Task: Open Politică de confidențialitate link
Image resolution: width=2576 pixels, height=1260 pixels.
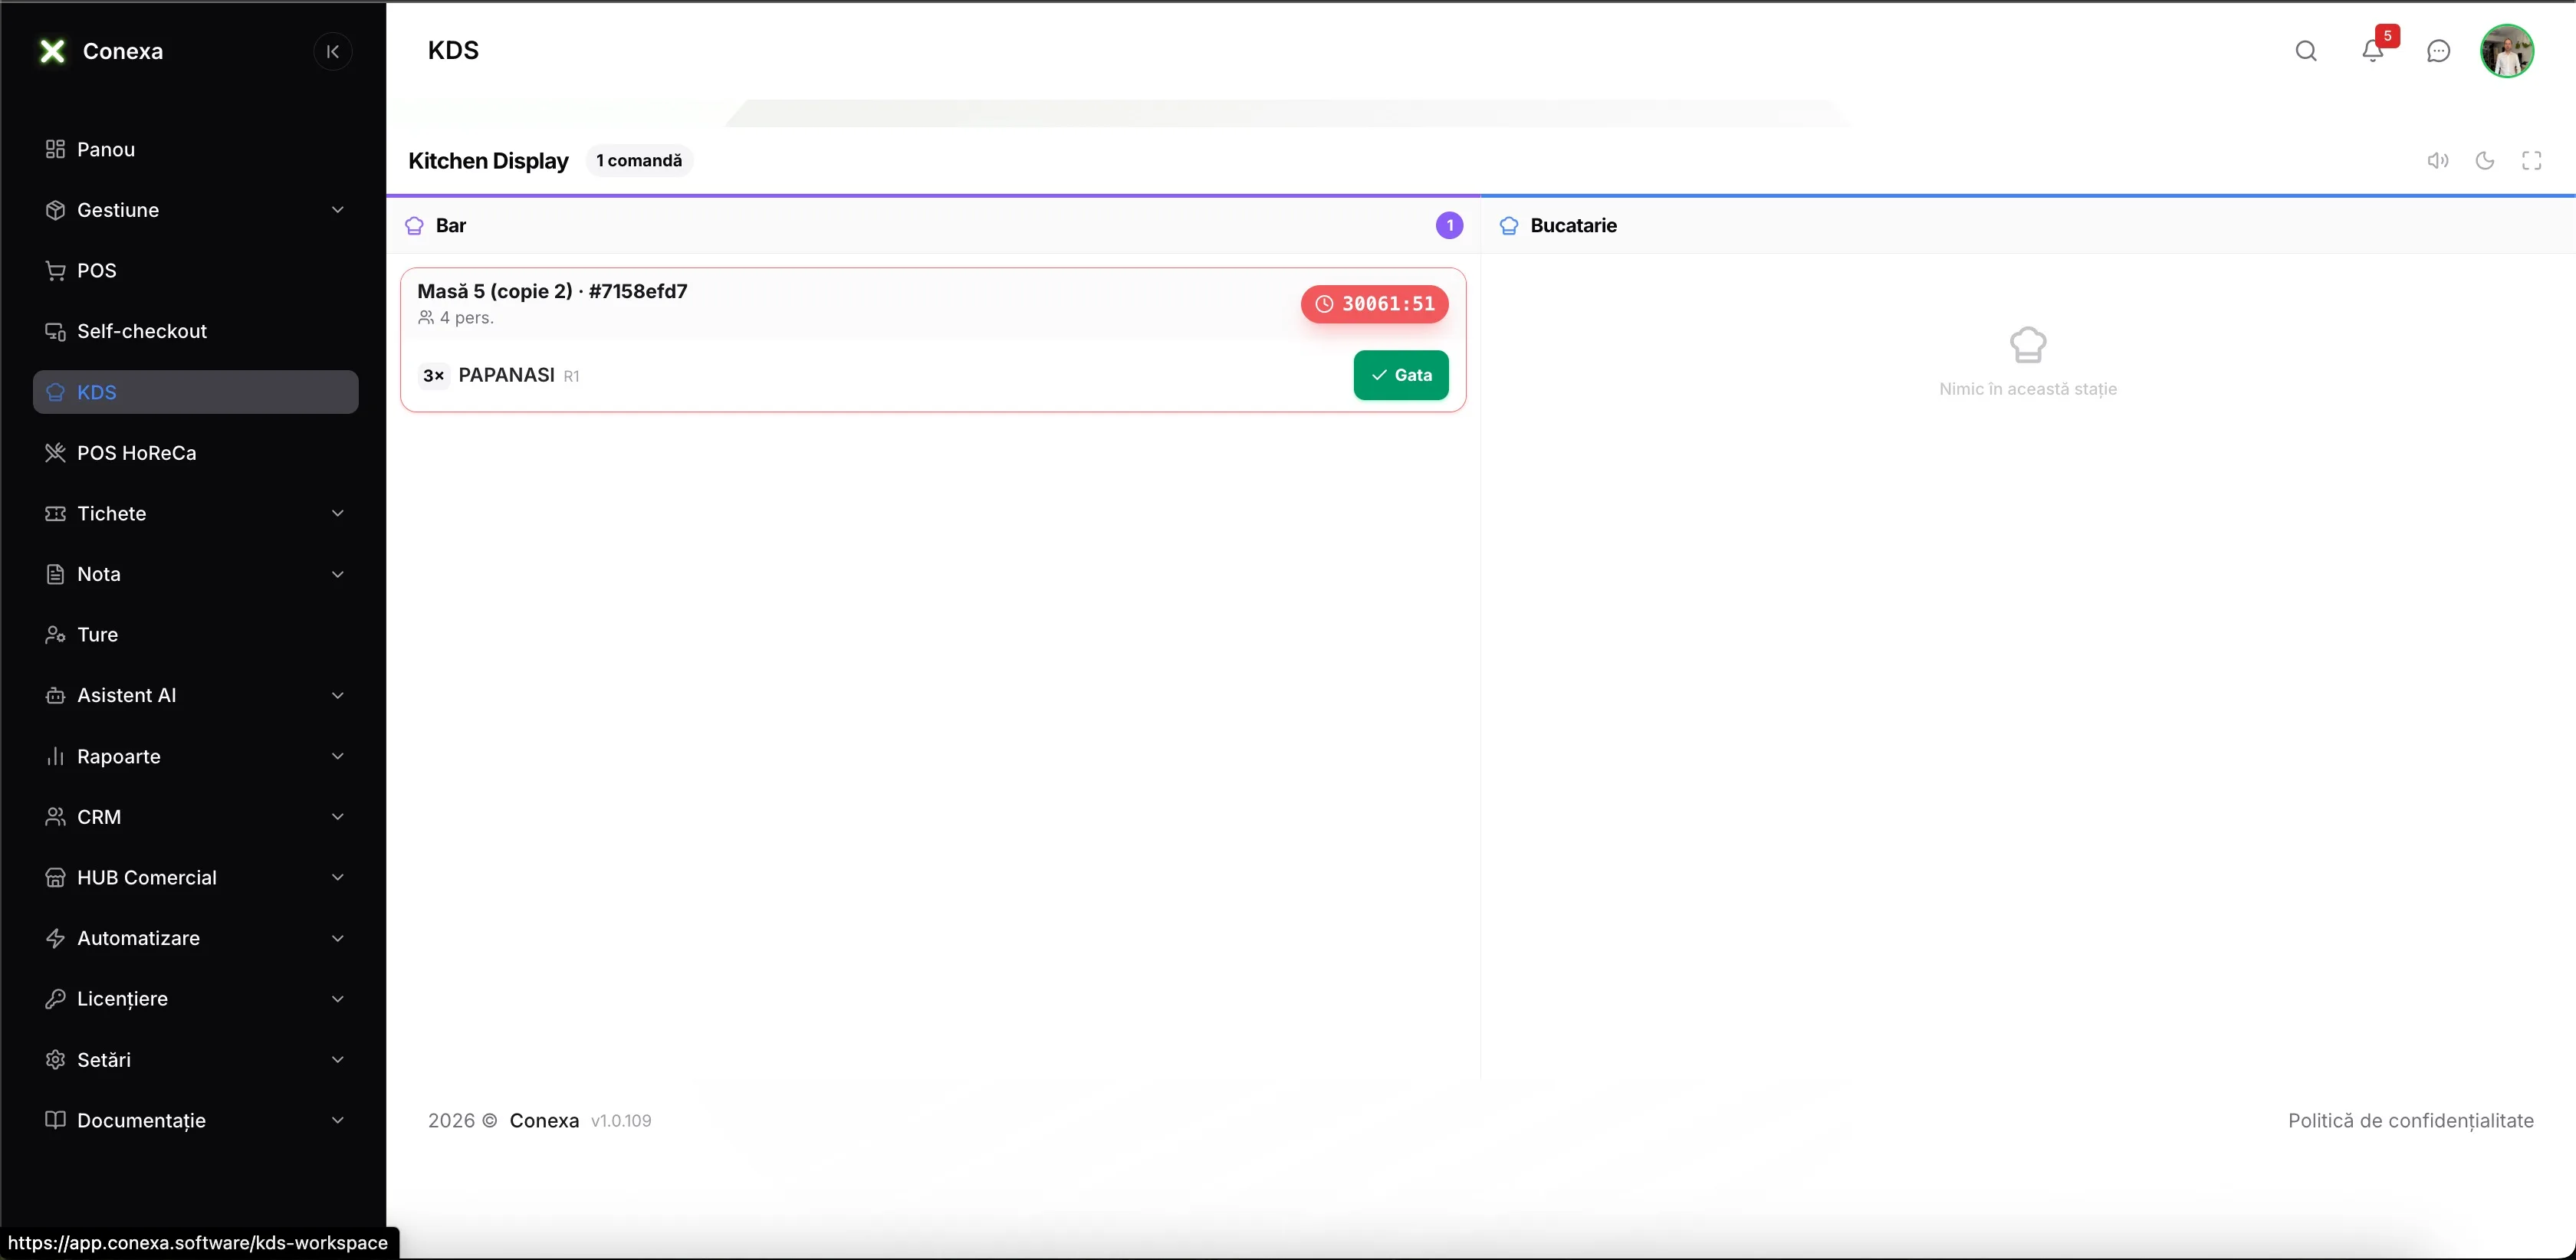Action: coord(2411,1121)
